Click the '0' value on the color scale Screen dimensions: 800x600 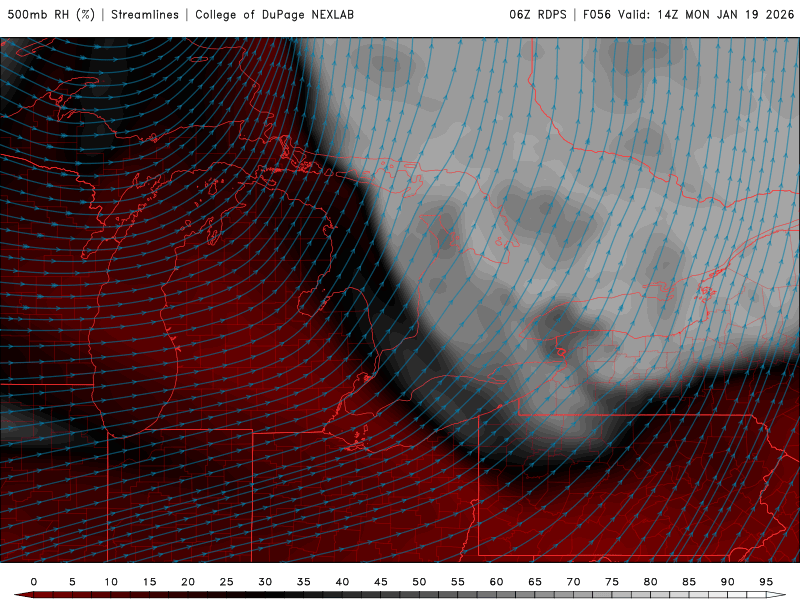(34, 582)
